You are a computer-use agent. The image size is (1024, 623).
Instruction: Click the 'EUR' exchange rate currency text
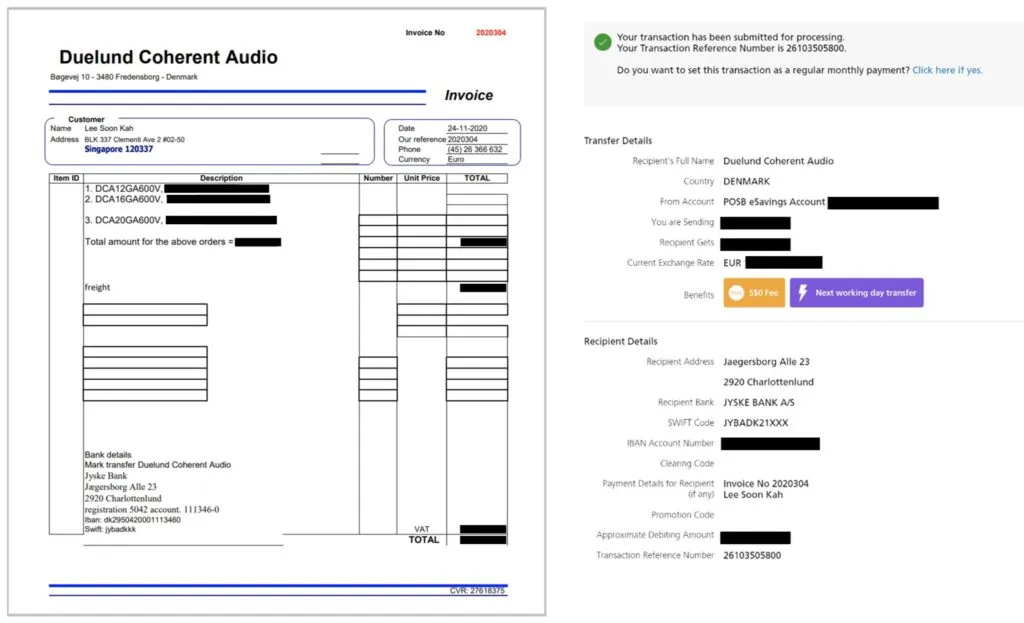pyautogui.click(x=732, y=263)
